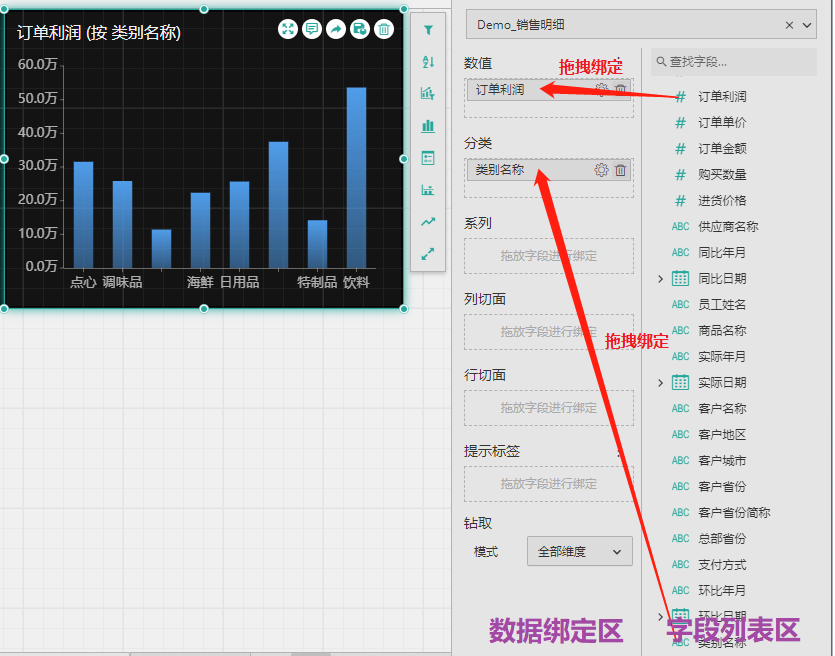Select the 客户省份 field

[722, 487]
